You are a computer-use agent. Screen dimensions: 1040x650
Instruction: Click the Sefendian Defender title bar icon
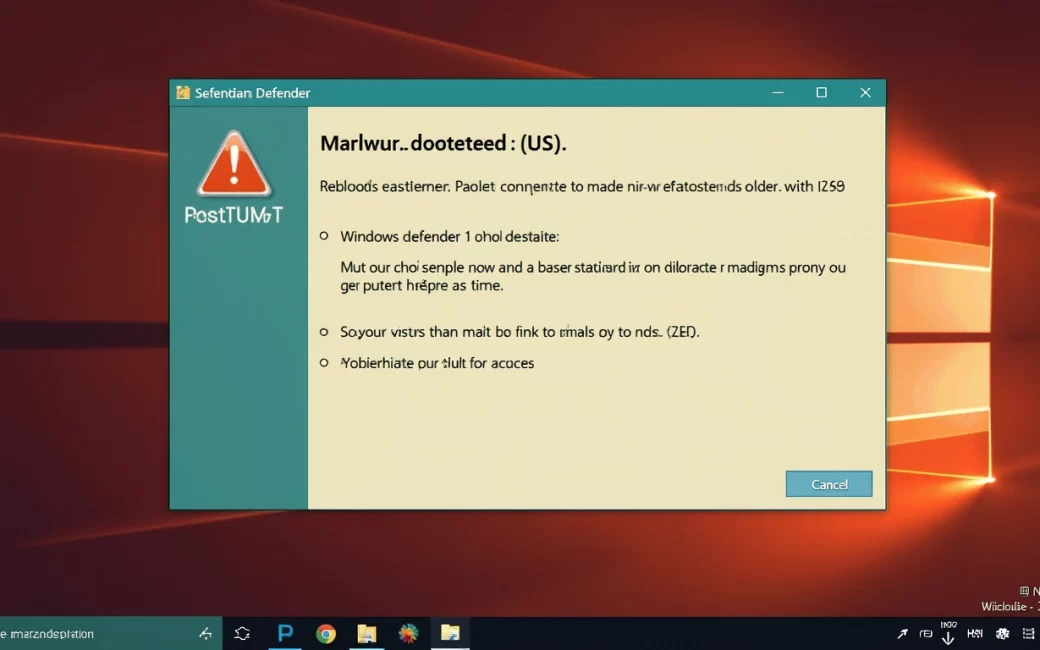pyautogui.click(x=183, y=93)
